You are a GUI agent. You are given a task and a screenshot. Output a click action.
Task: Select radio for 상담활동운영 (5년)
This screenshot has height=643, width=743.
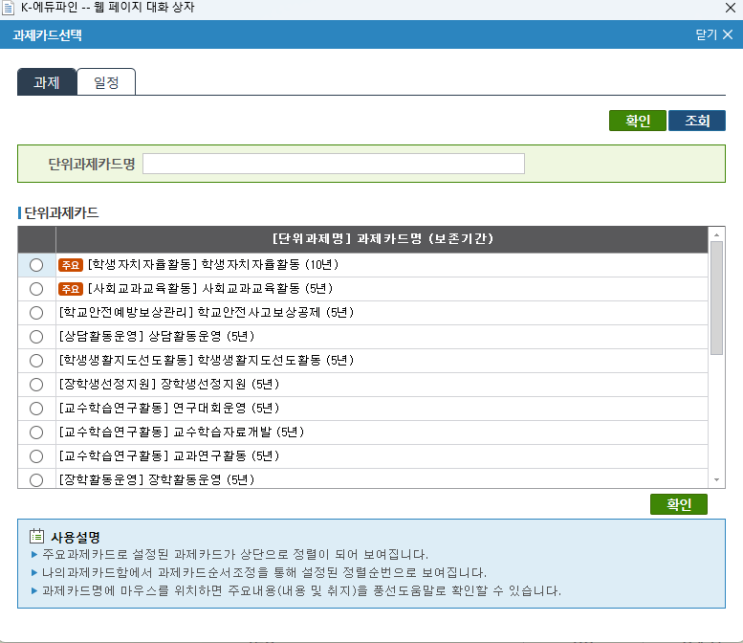tap(36, 336)
